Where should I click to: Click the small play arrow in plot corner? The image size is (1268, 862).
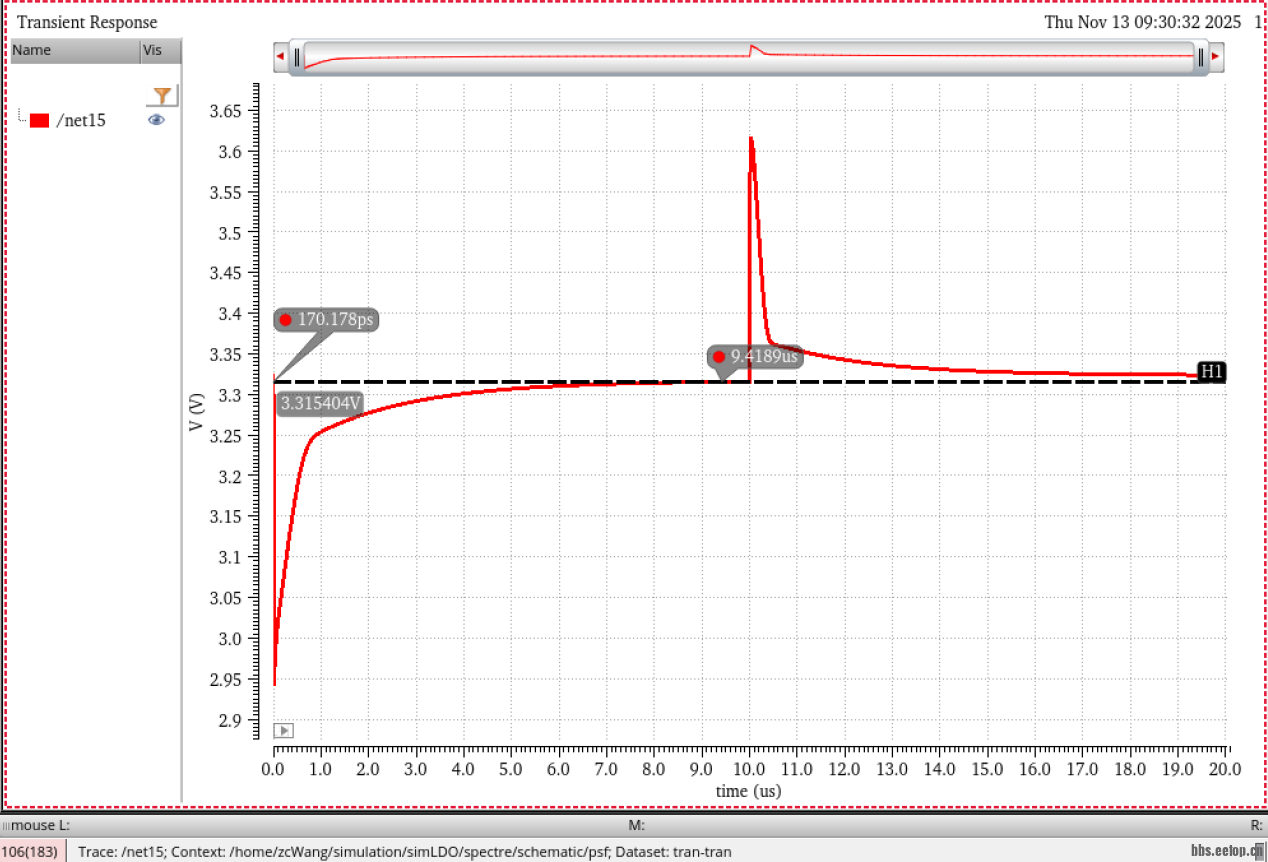[283, 731]
